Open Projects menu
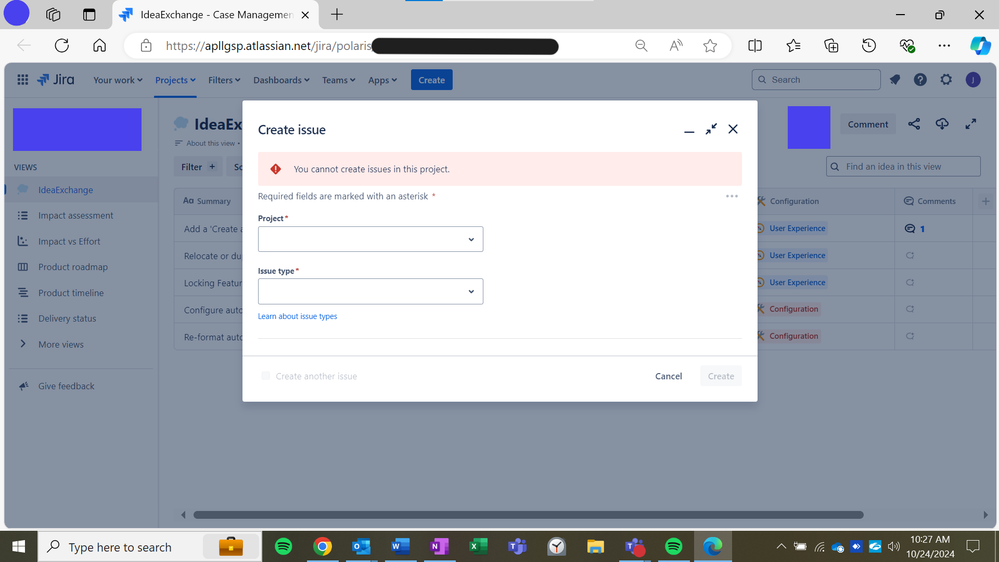 click(x=175, y=80)
